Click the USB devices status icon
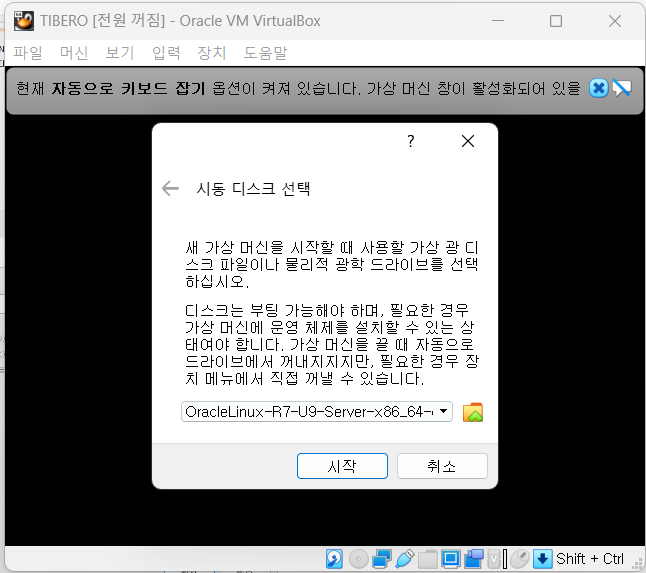 pyautogui.click(x=405, y=559)
